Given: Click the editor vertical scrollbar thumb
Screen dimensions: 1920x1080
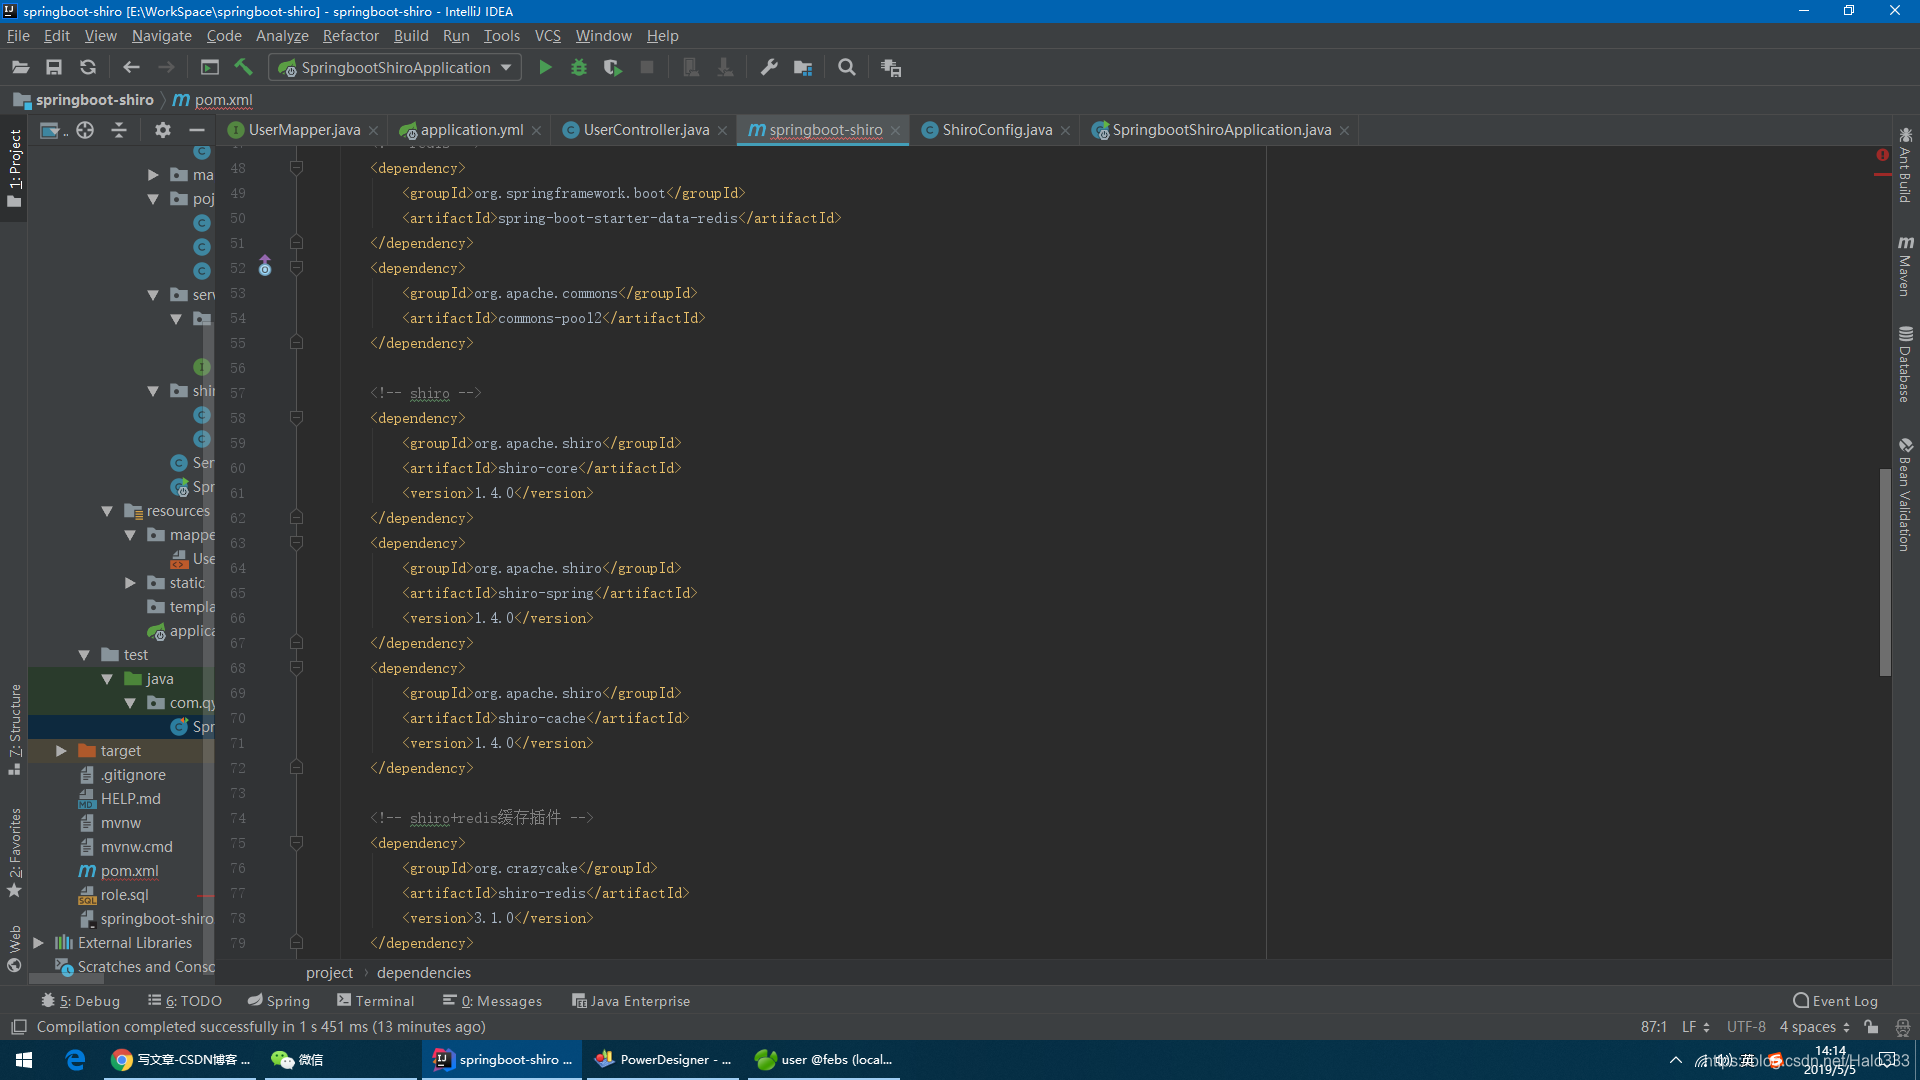Looking at the screenshot, I should click(1885, 570).
